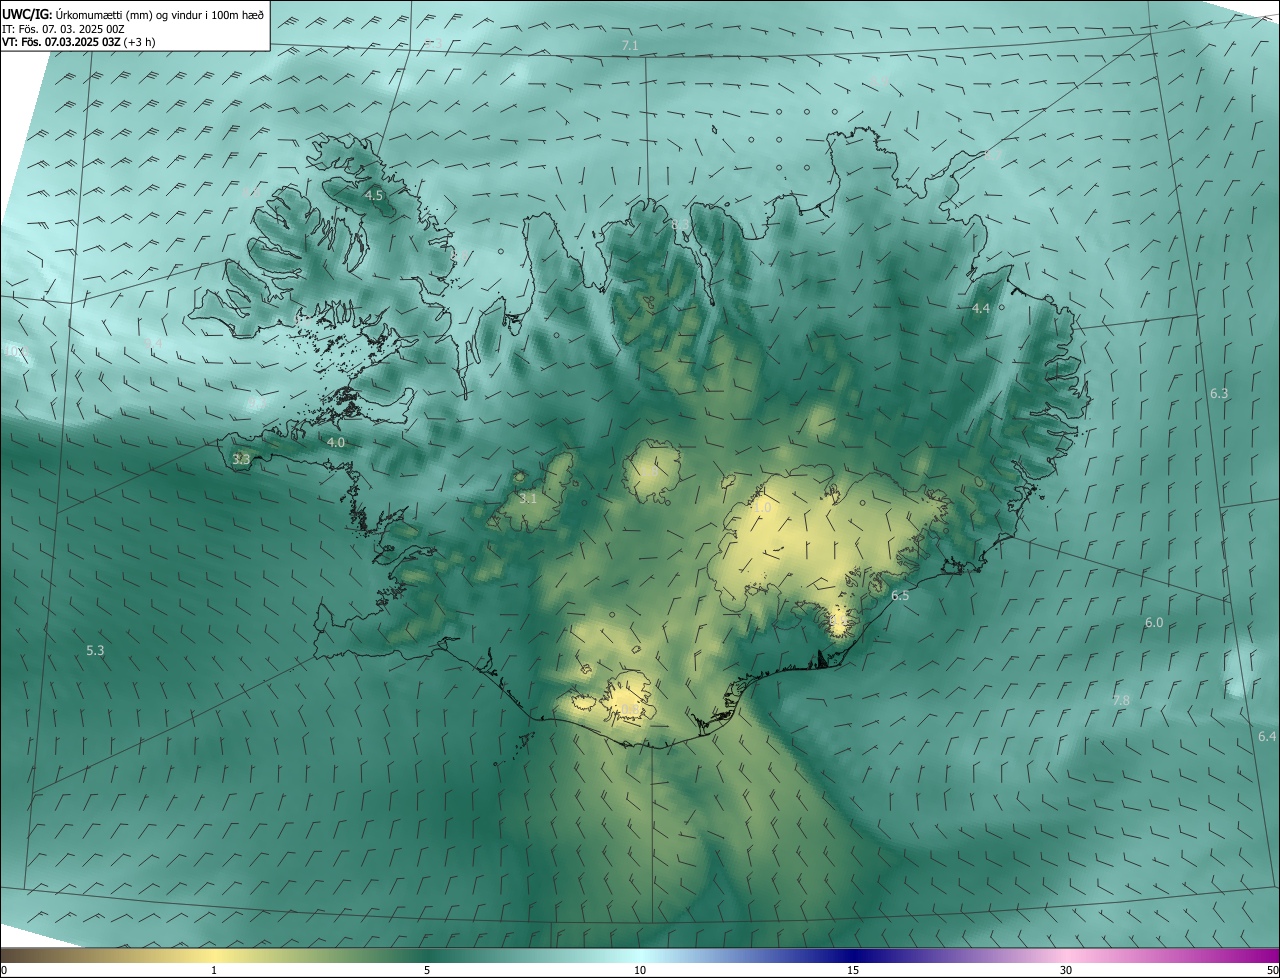Click the 5.3 value label over the ocean
This screenshot has width=1280, height=978.
(95, 650)
